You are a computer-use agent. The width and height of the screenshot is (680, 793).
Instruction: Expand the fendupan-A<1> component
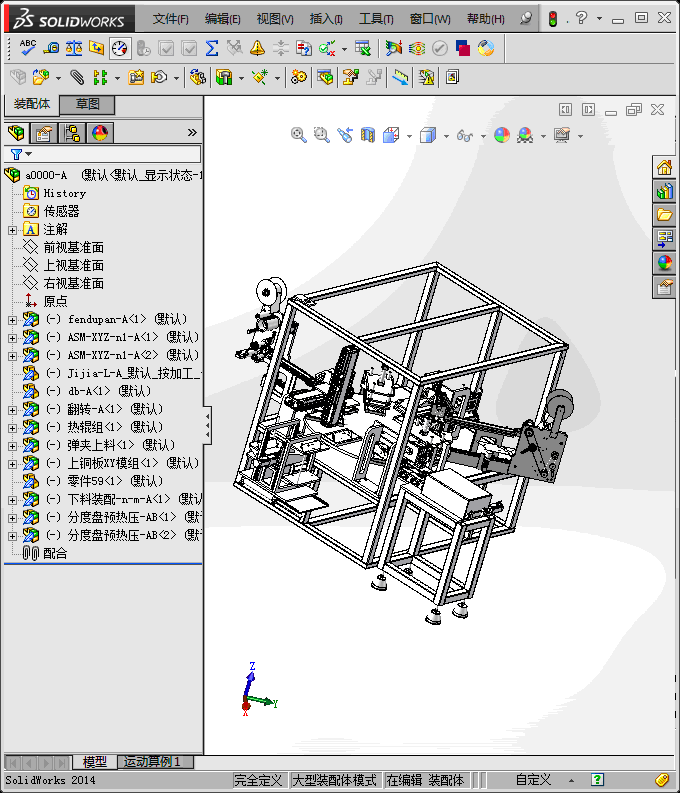pyautogui.click(x=13, y=320)
